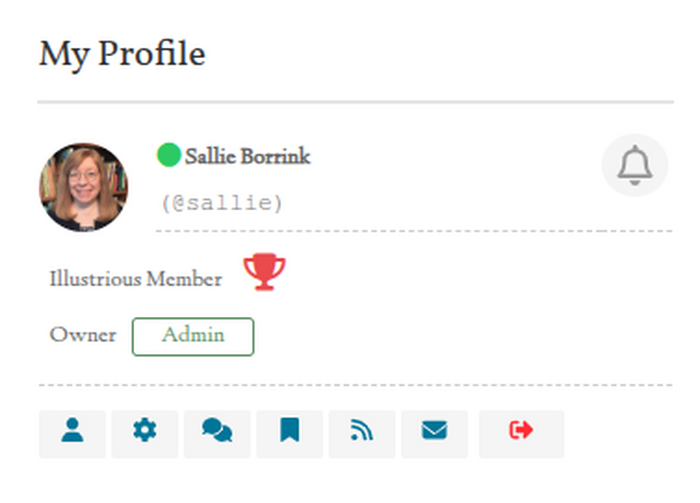This screenshot has width=700, height=503.
Task: Open the Sallie Borrink name link
Action: (x=247, y=157)
